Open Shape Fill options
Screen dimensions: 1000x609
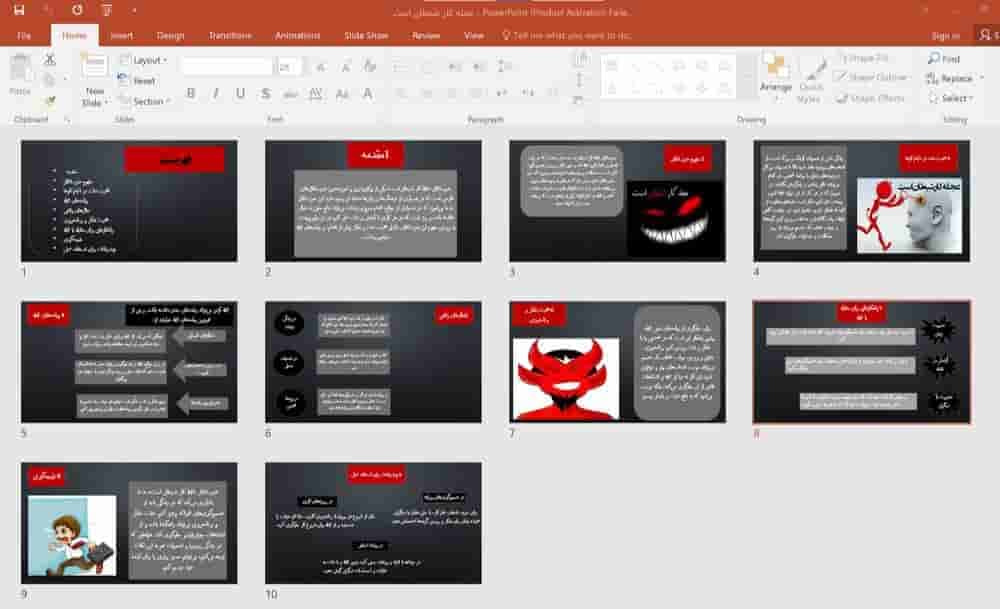[866, 58]
